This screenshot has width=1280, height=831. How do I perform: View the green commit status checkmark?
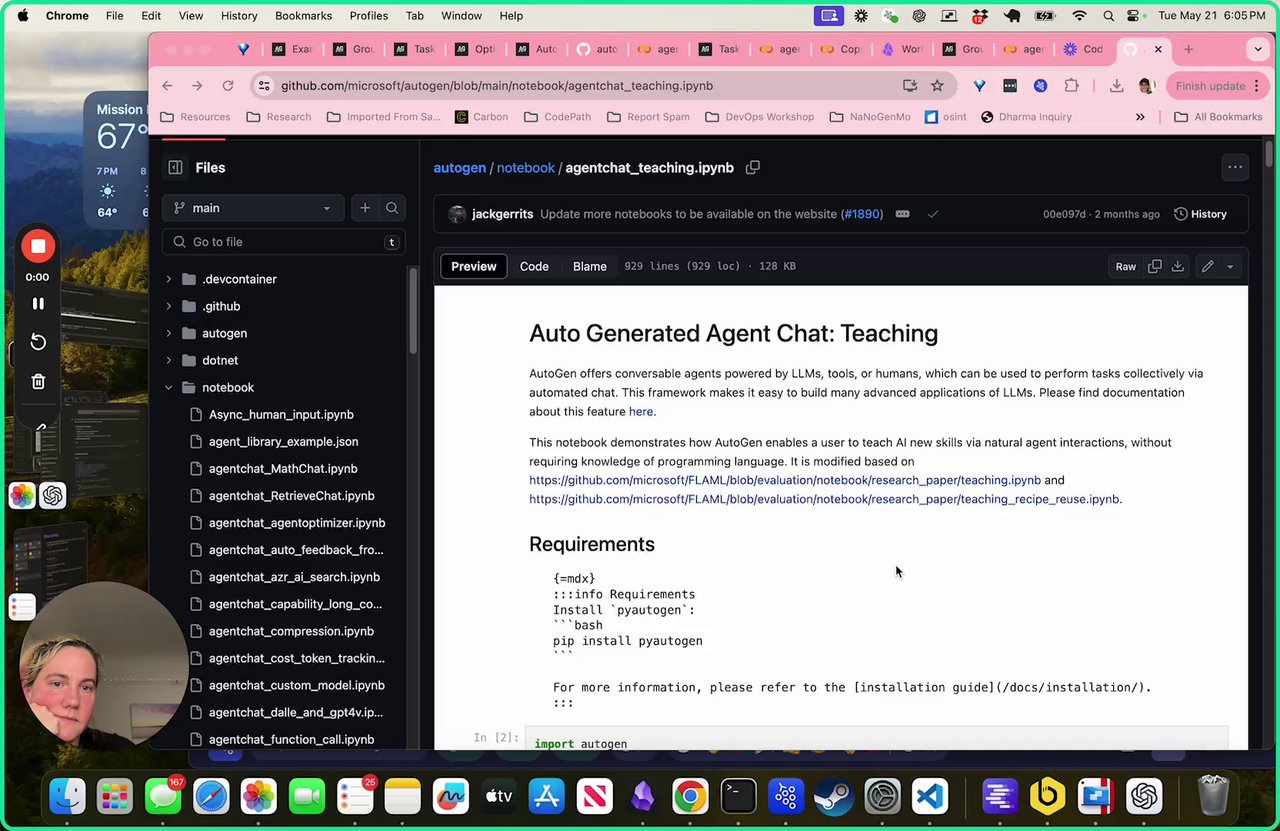pyautogui.click(x=932, y=214)
